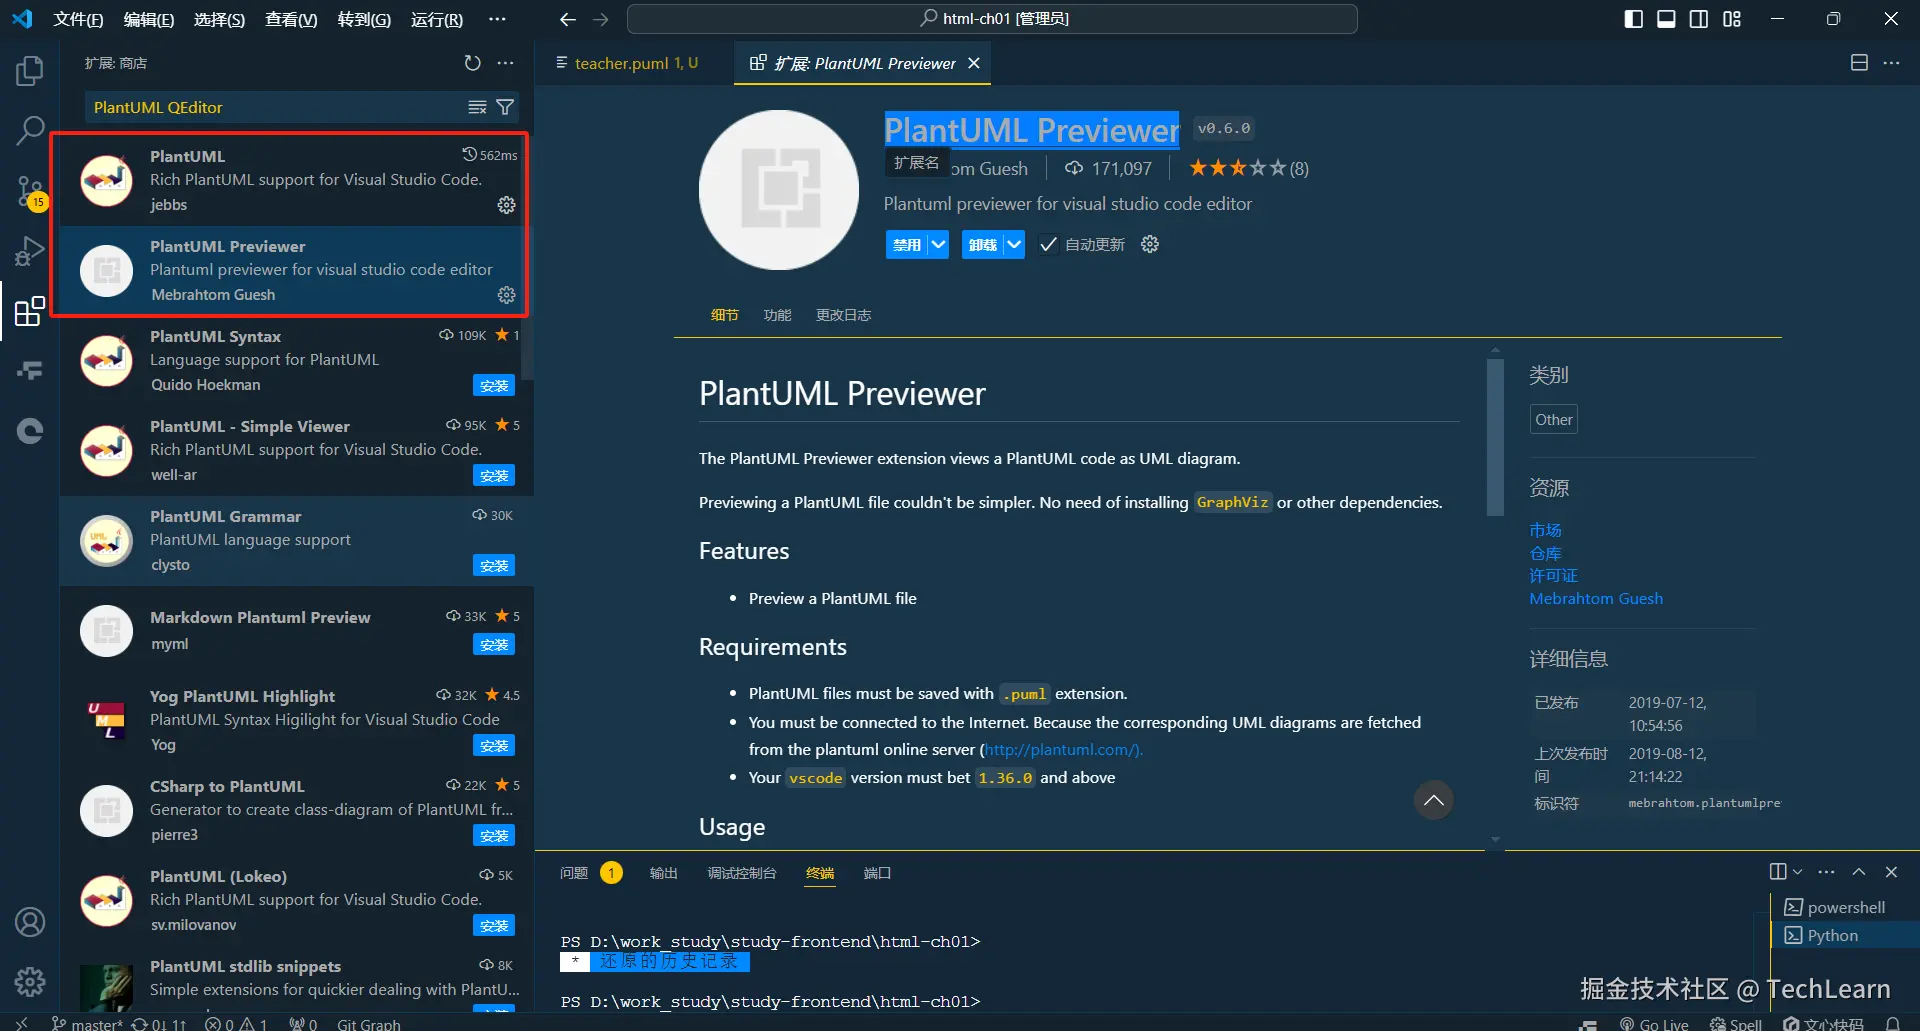
Task: Open the extensions filter funnel
Action: (506, 107)
